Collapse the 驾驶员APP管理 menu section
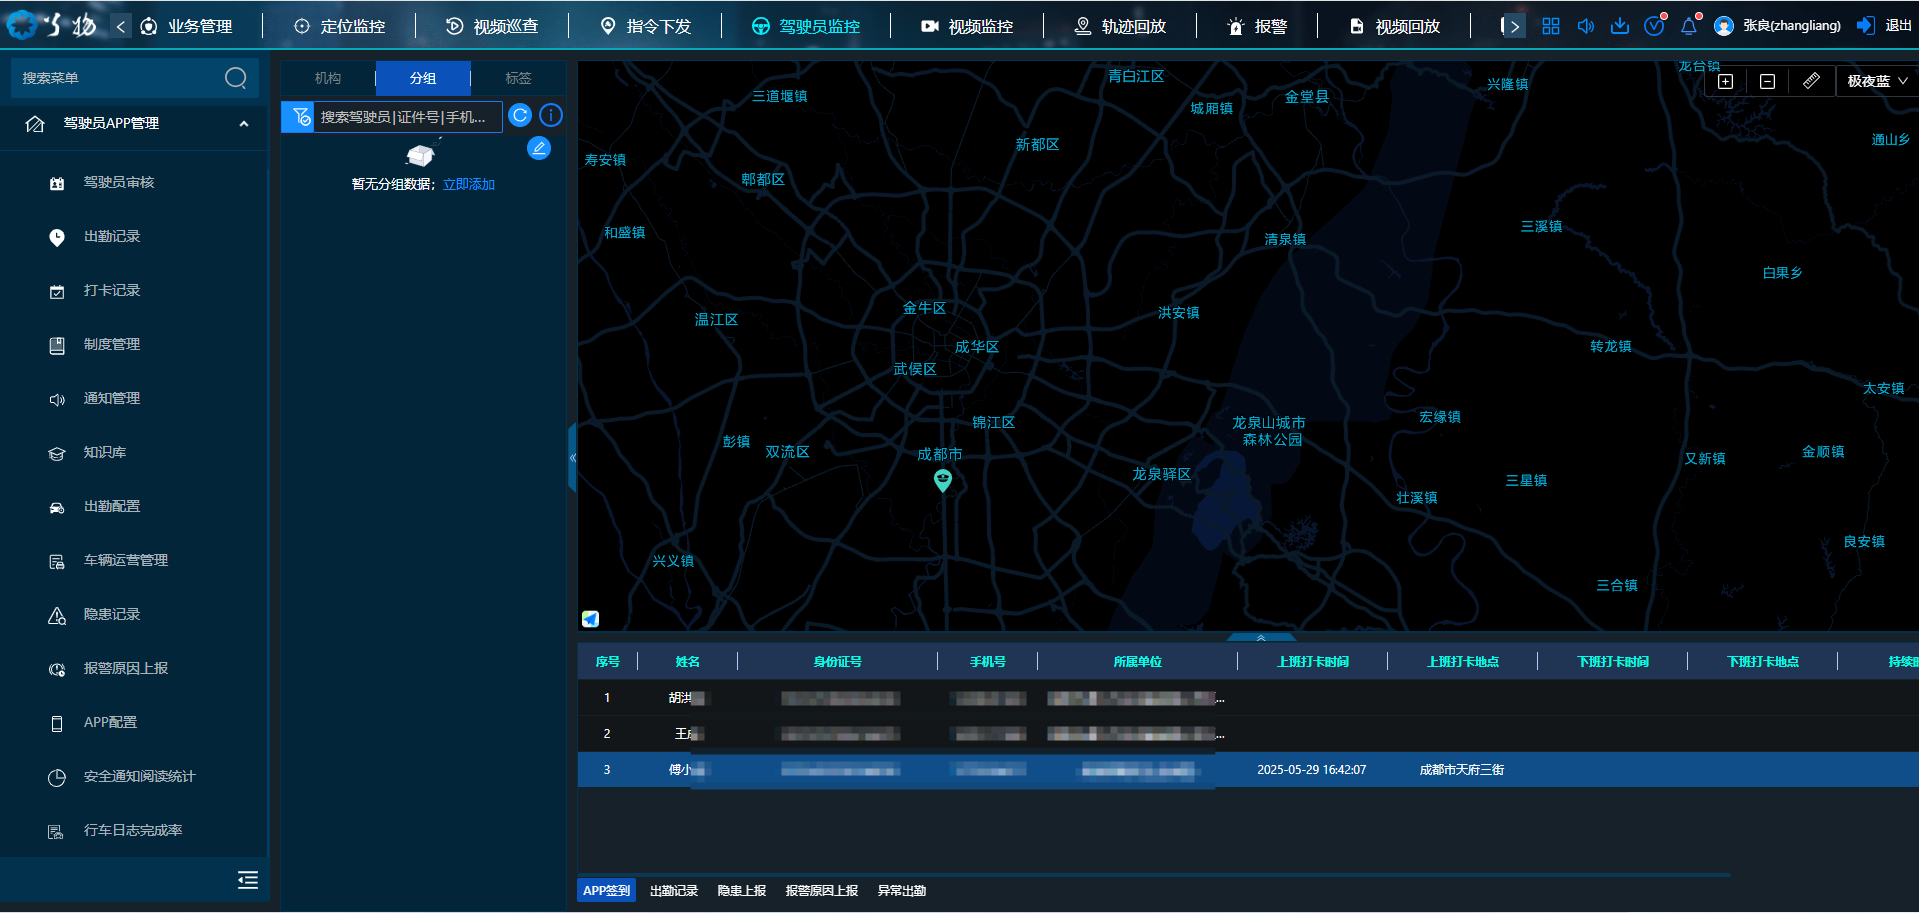 [243, 124]
